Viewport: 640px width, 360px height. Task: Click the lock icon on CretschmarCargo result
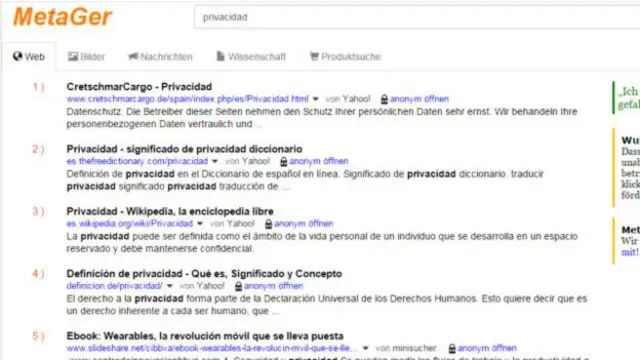(384, 99)
